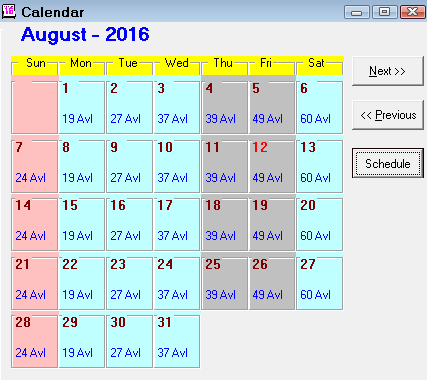Choose the gray day 11 cell
Viewport: 427px width, 380px height.
[224, 166]
